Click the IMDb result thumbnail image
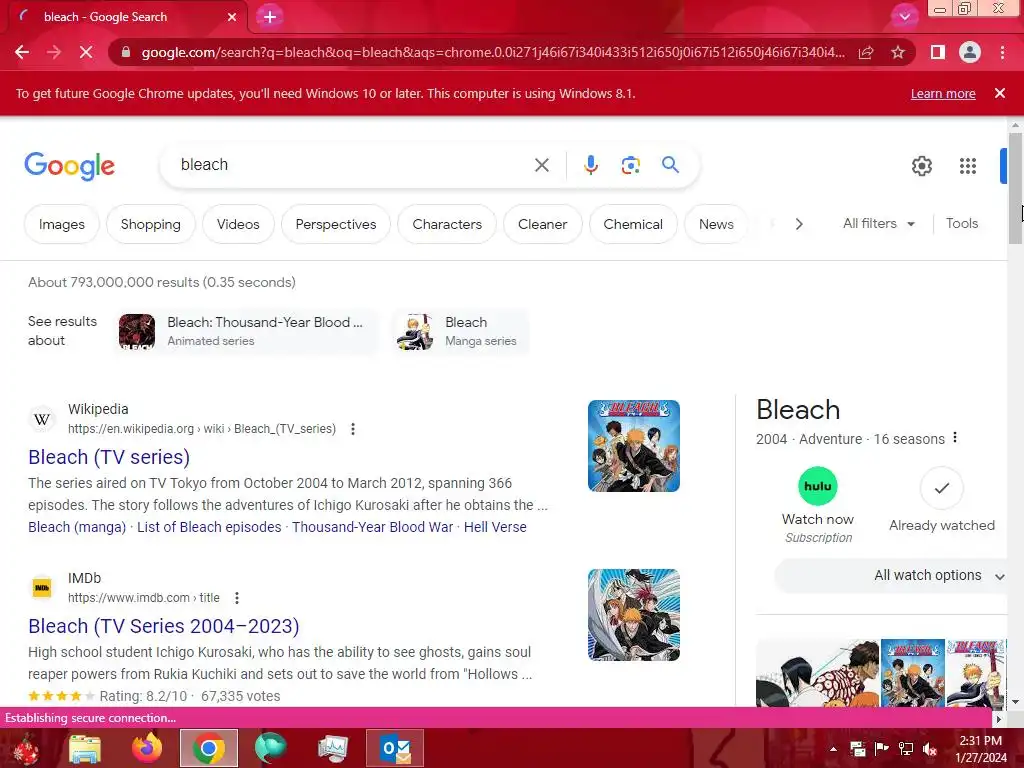Viewport: 1024px width, 768px height. 633,615
